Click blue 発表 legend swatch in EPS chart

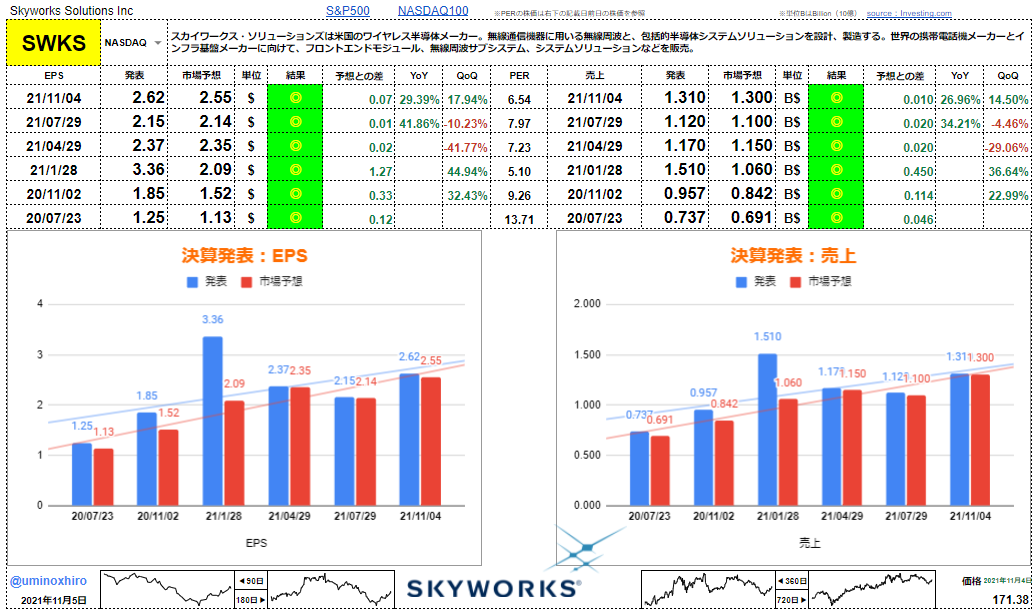point(192,282)
